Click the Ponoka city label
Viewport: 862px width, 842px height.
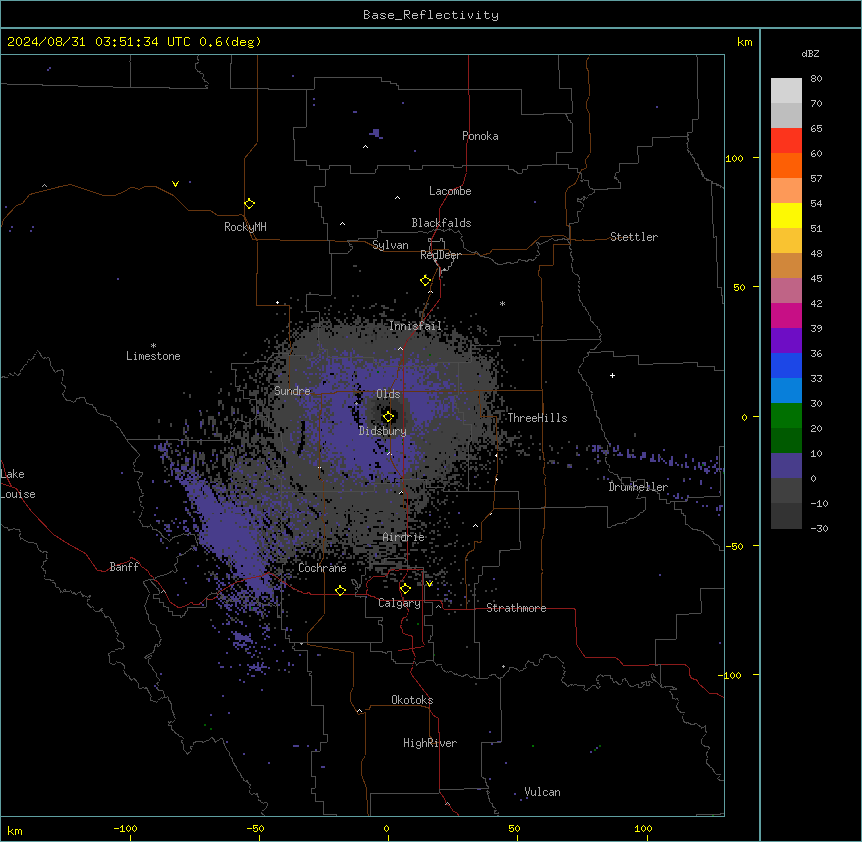pos(480,136)
